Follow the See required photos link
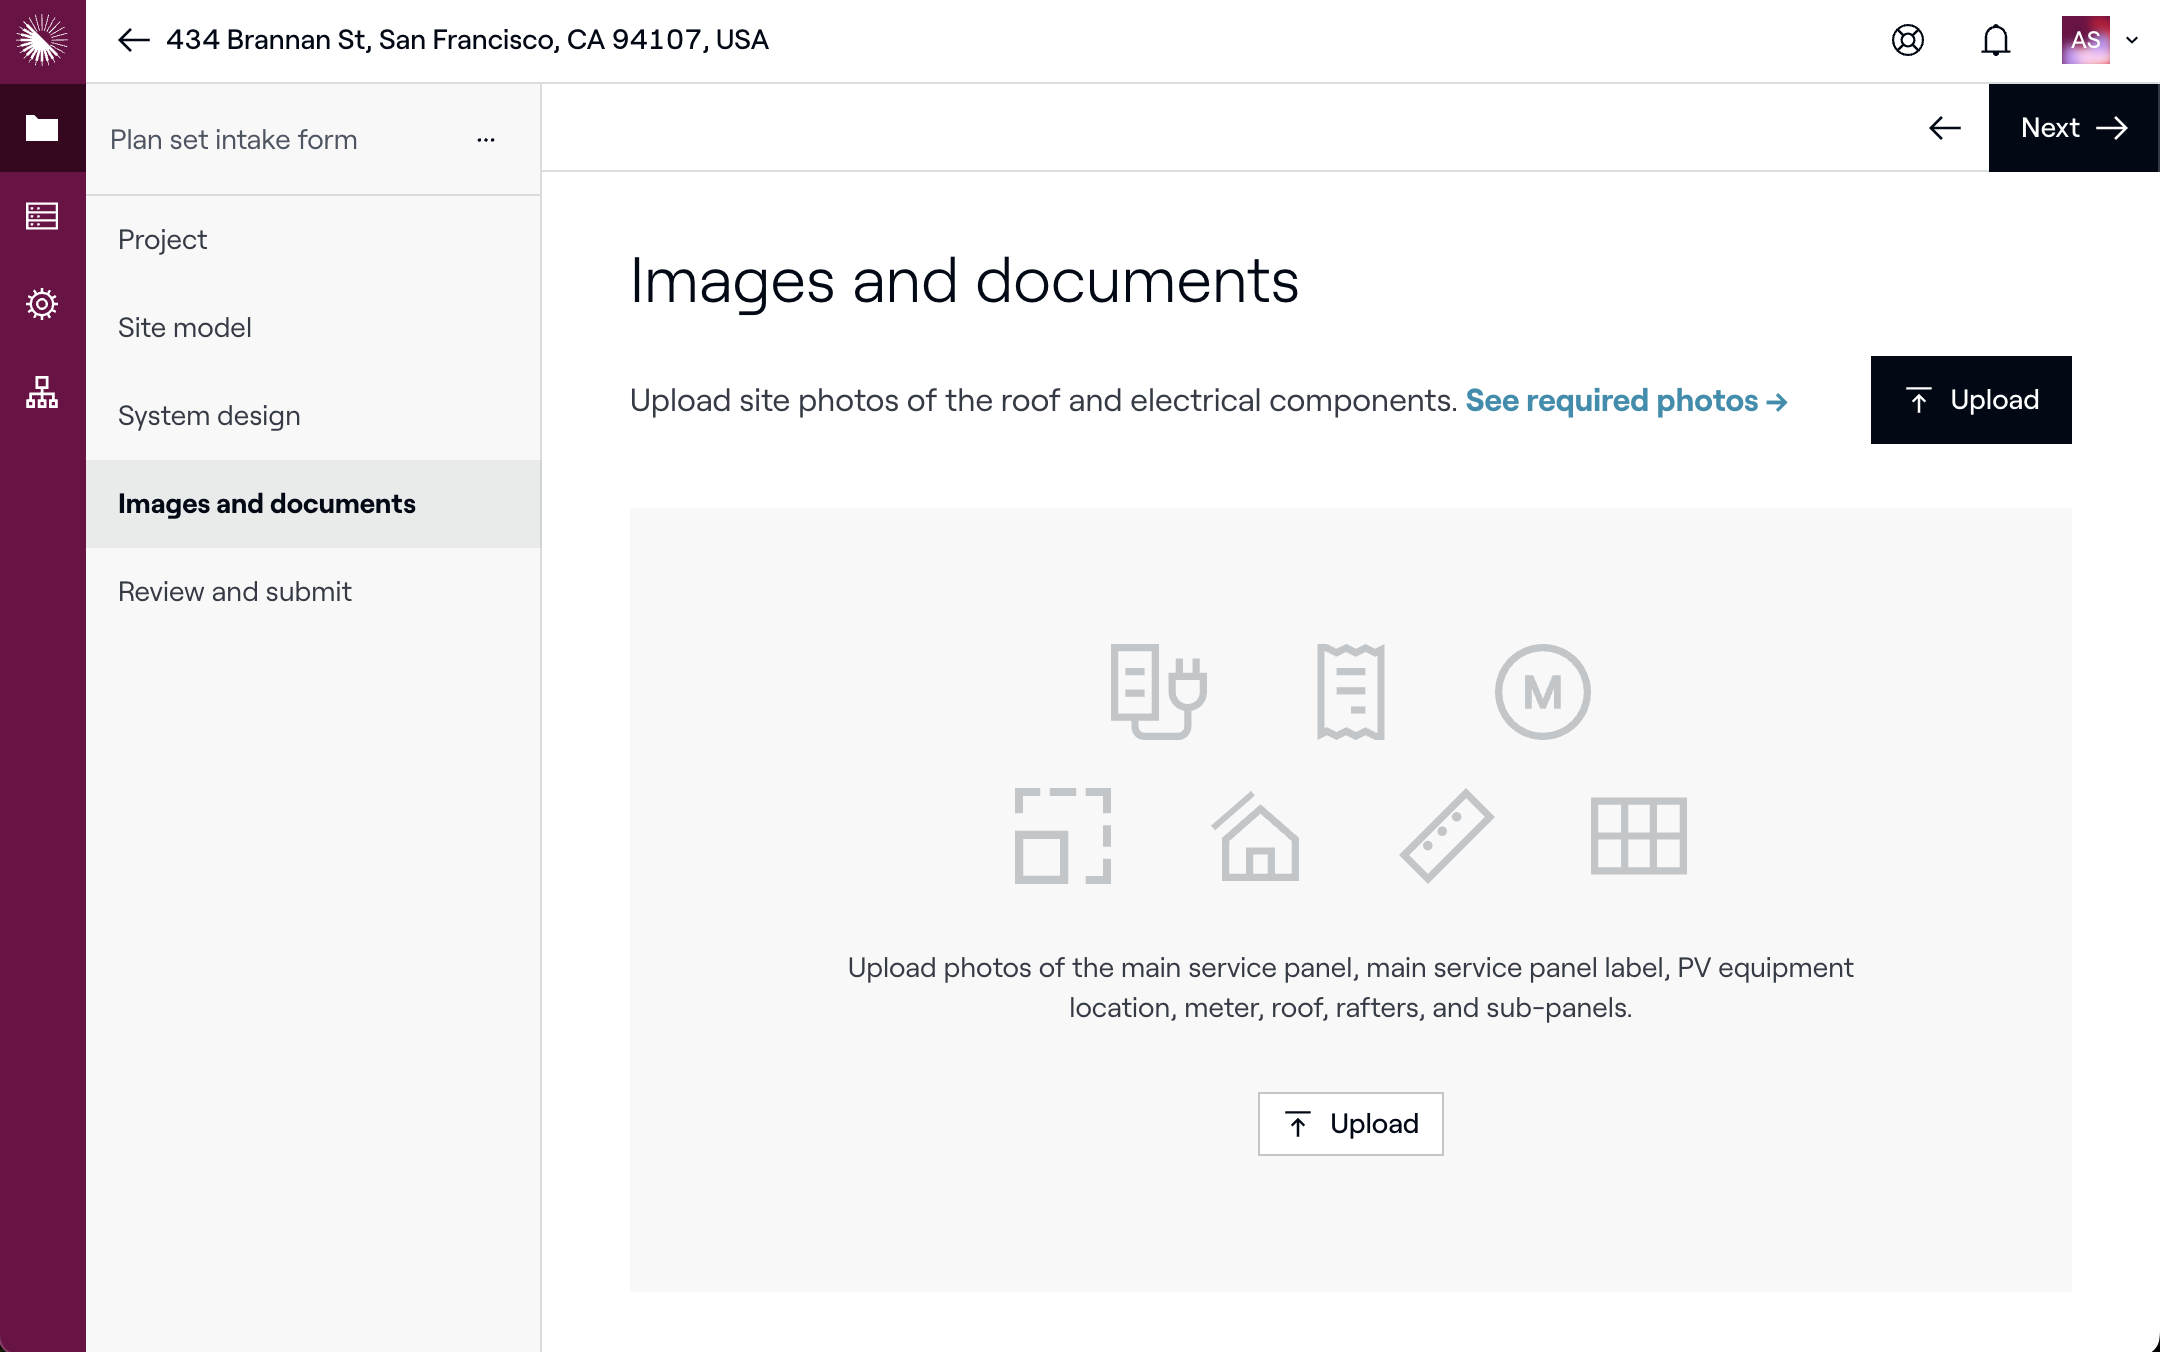The image size is (2160, 1352). (1626, 401)
